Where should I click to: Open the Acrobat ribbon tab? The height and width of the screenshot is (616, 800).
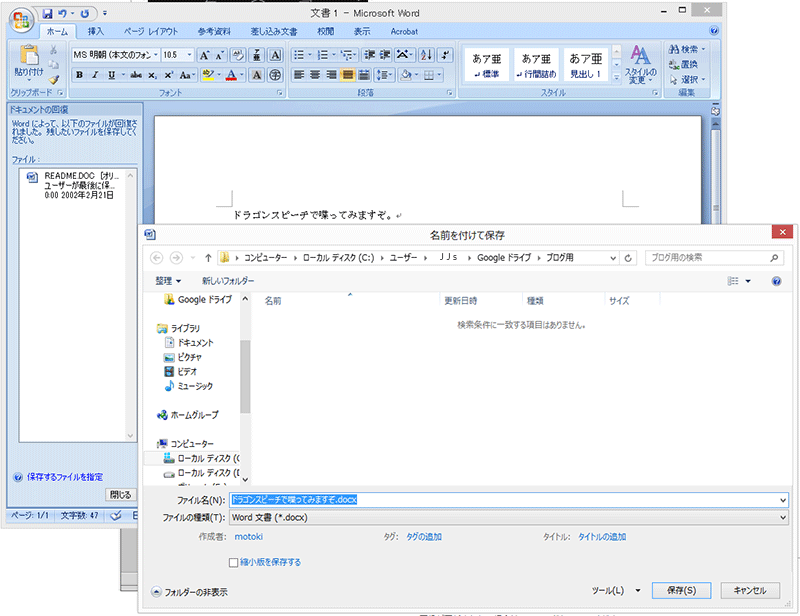(x=404, y=31)
